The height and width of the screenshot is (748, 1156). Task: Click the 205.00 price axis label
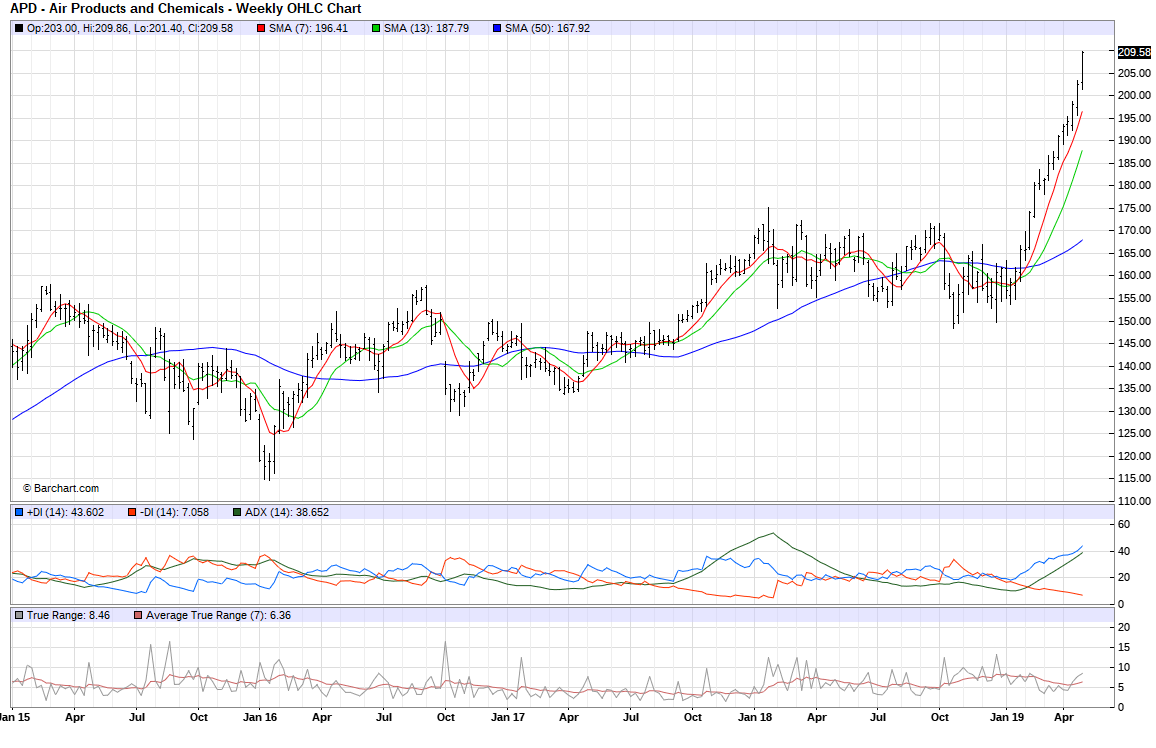(1134, 73)
